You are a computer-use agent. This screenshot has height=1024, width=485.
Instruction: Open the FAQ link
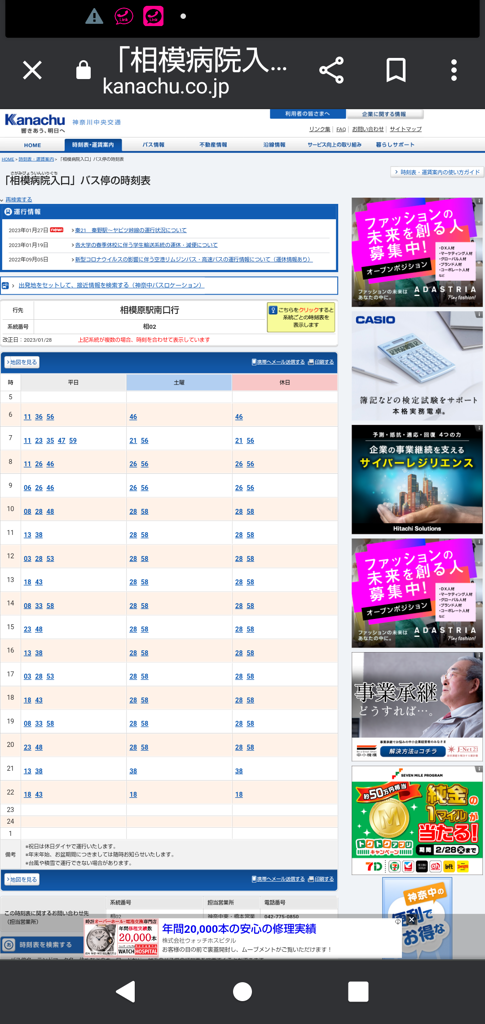[341, 129]
